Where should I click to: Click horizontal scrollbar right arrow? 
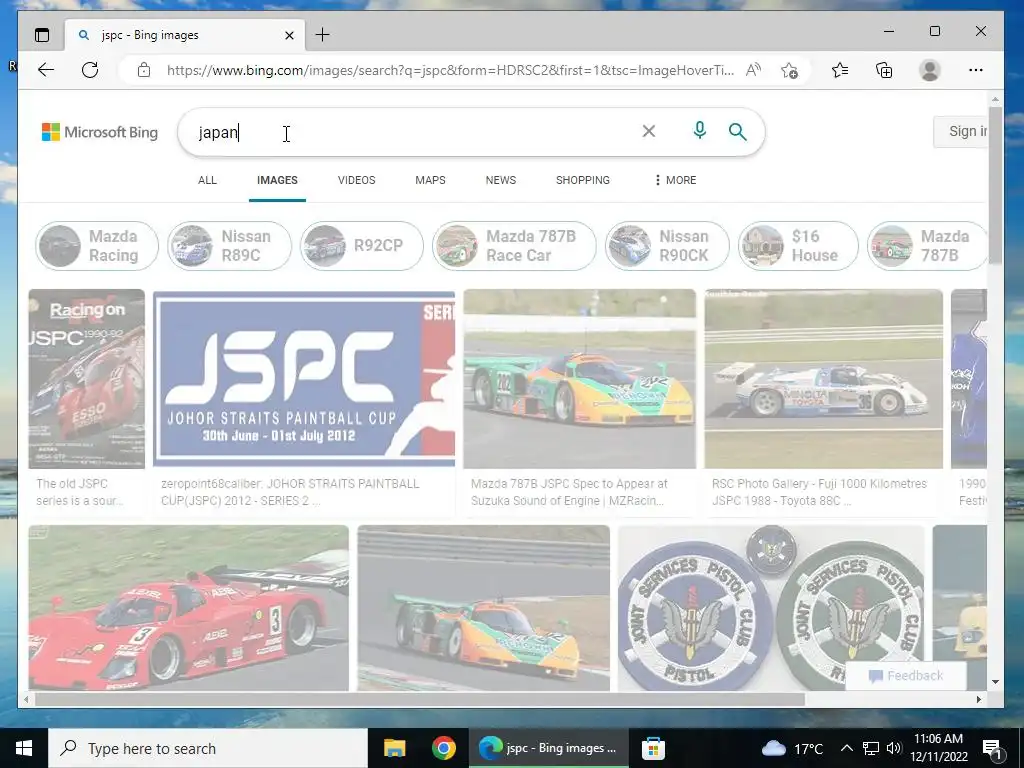(x=979, y=699)
